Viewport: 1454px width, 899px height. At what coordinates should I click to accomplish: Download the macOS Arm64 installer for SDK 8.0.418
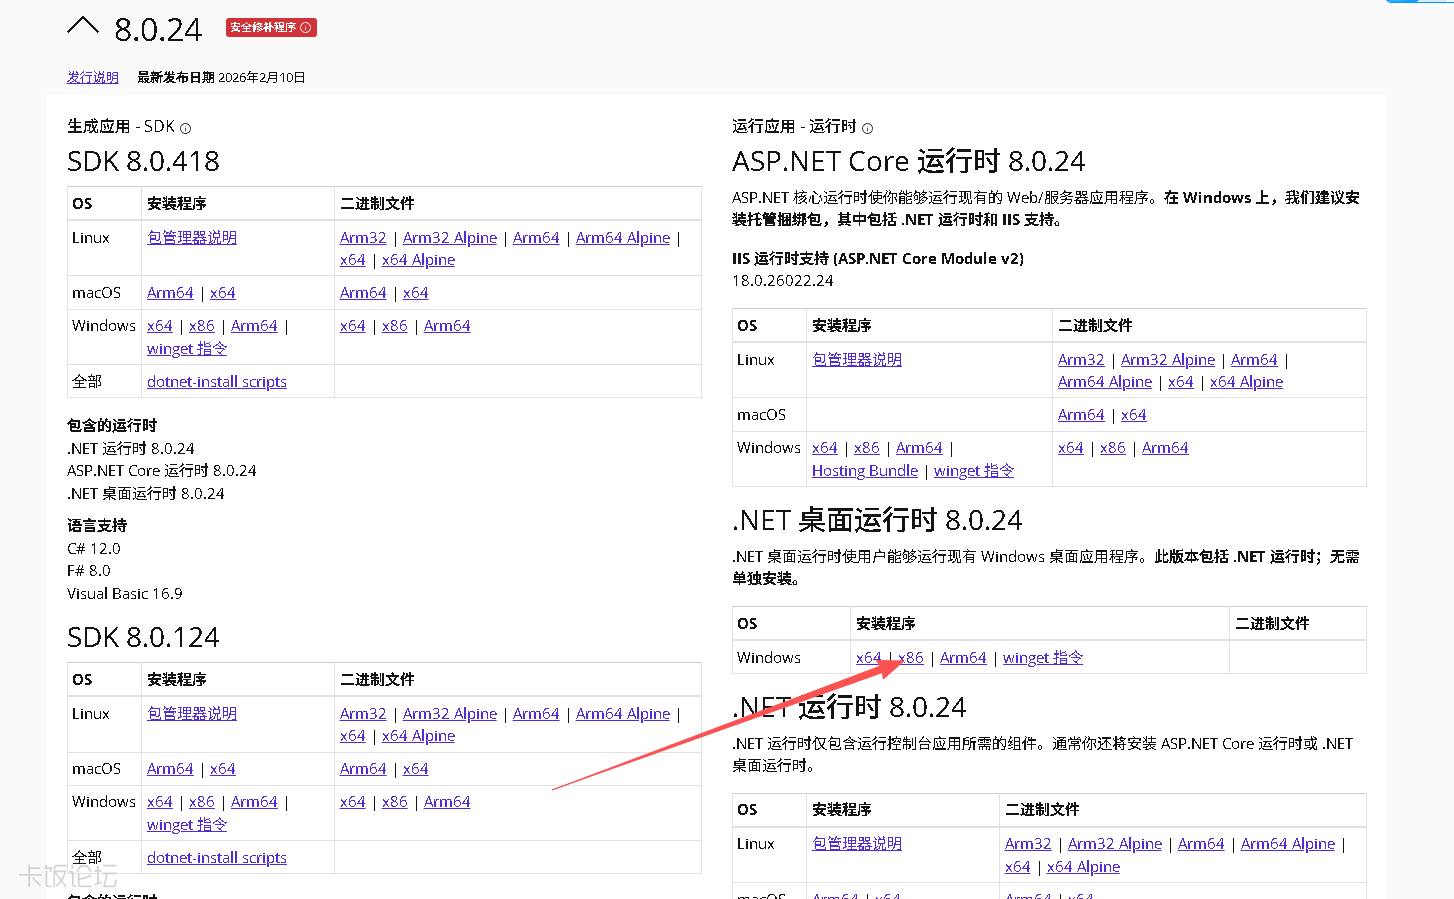(170, 292)
